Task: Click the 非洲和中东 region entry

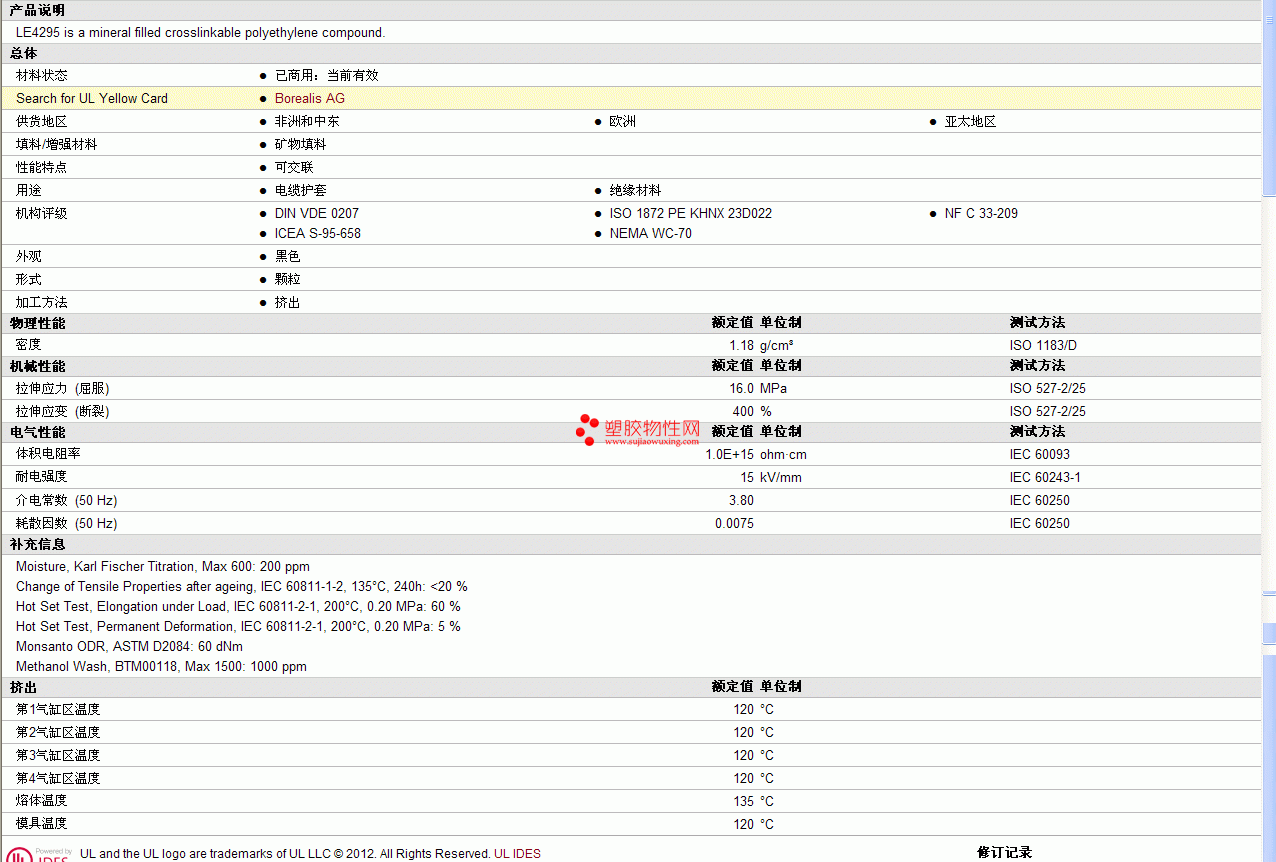Action: point(307,121)
